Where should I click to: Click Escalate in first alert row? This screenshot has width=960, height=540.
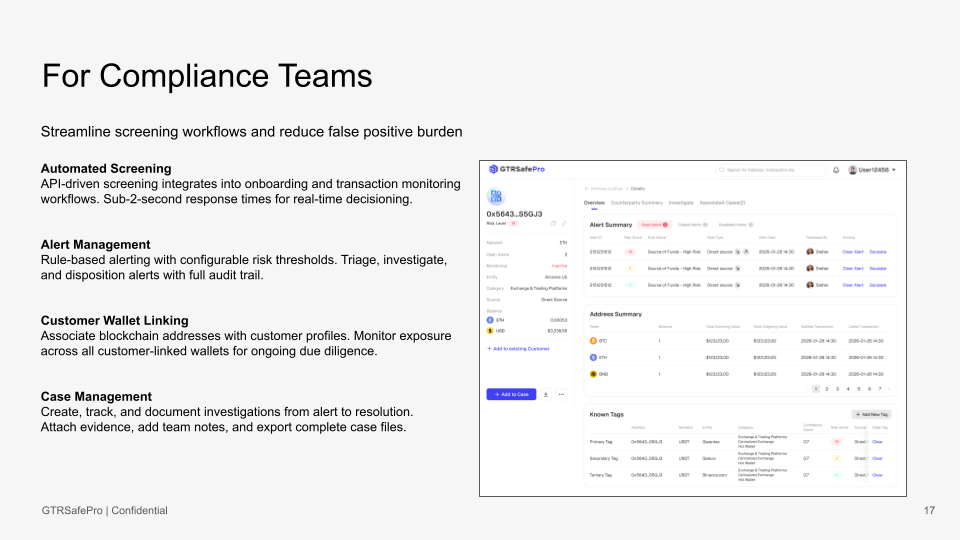coord(878,252)
